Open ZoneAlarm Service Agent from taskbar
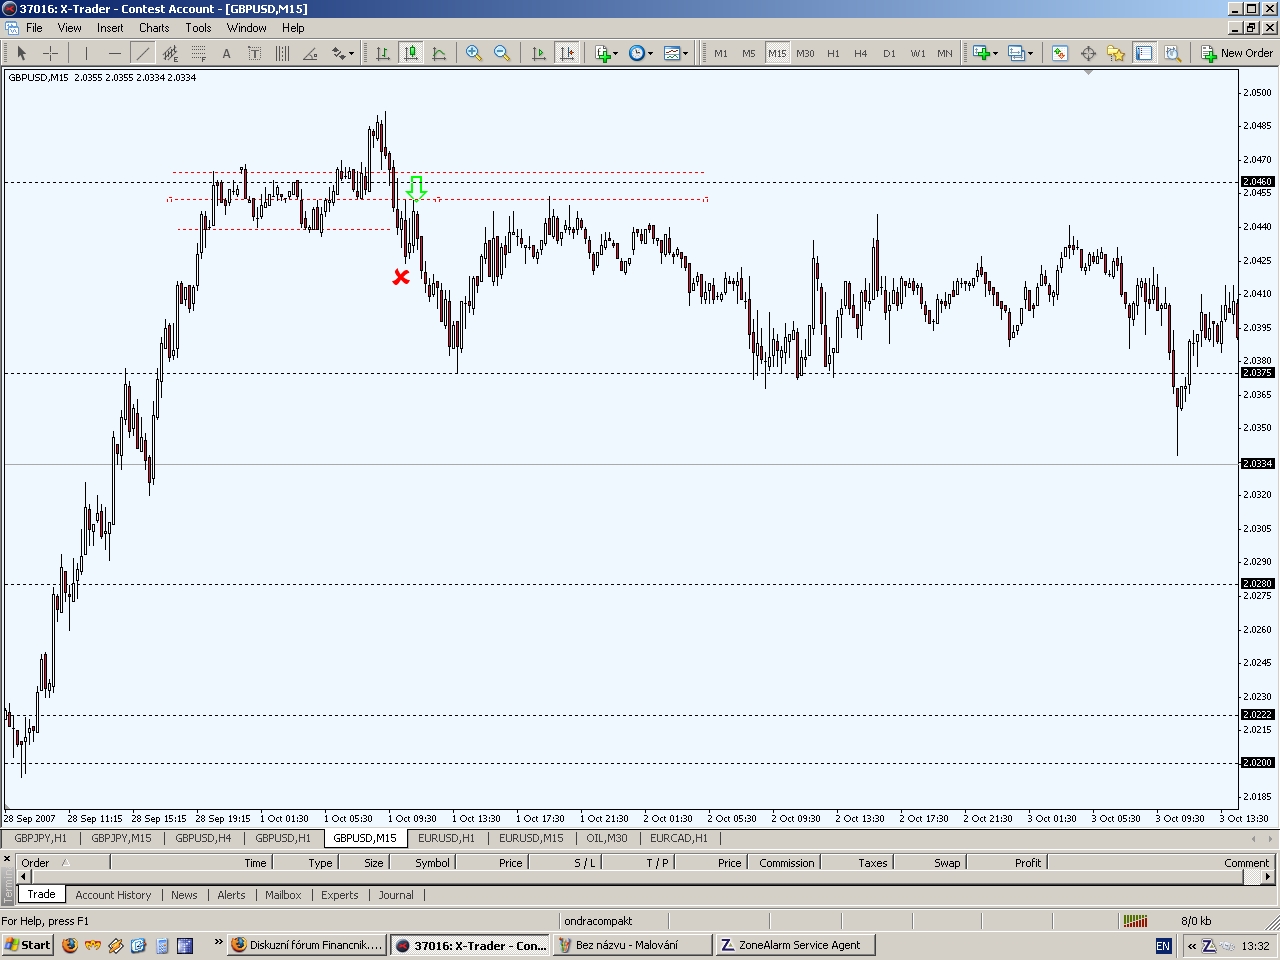The image size is (1280, 960). click(x=795, y=945)
